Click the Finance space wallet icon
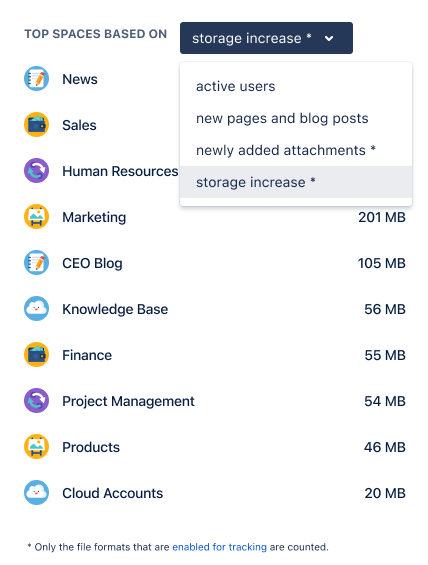Image resolution: width=428 pixels, height=565 pixels. [x=36, y=355]
